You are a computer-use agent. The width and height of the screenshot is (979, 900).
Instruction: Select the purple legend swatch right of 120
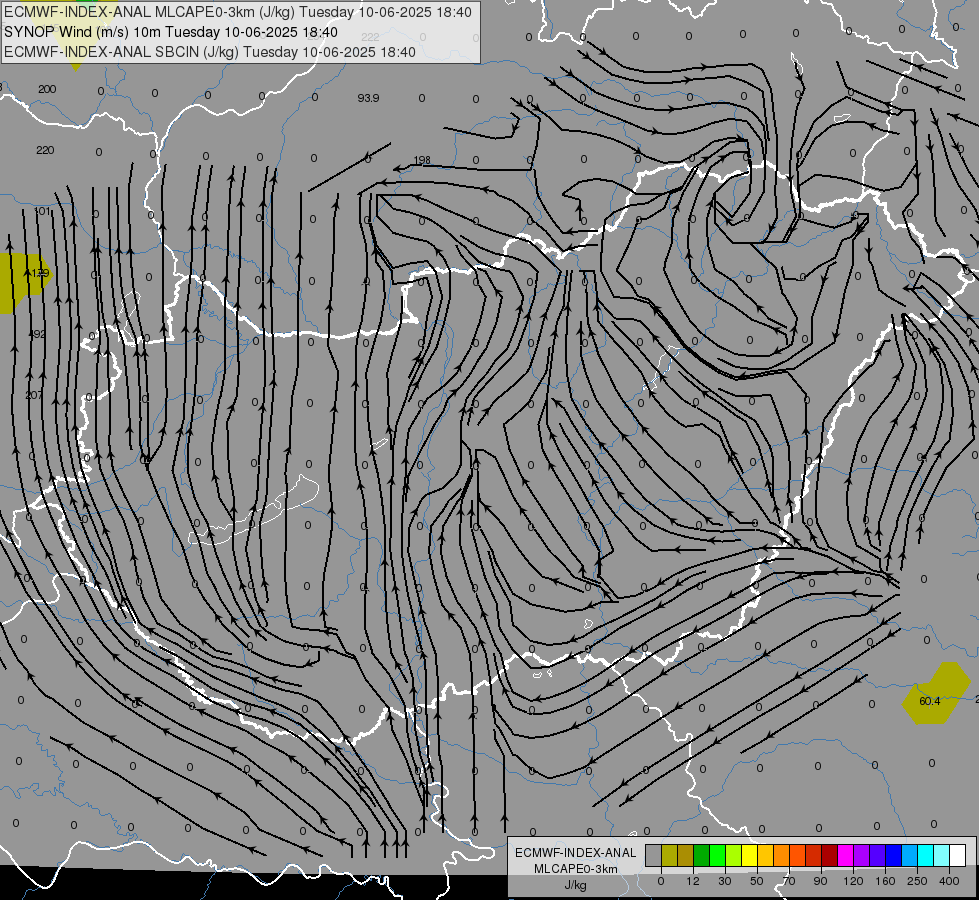[x=862, y=855]
